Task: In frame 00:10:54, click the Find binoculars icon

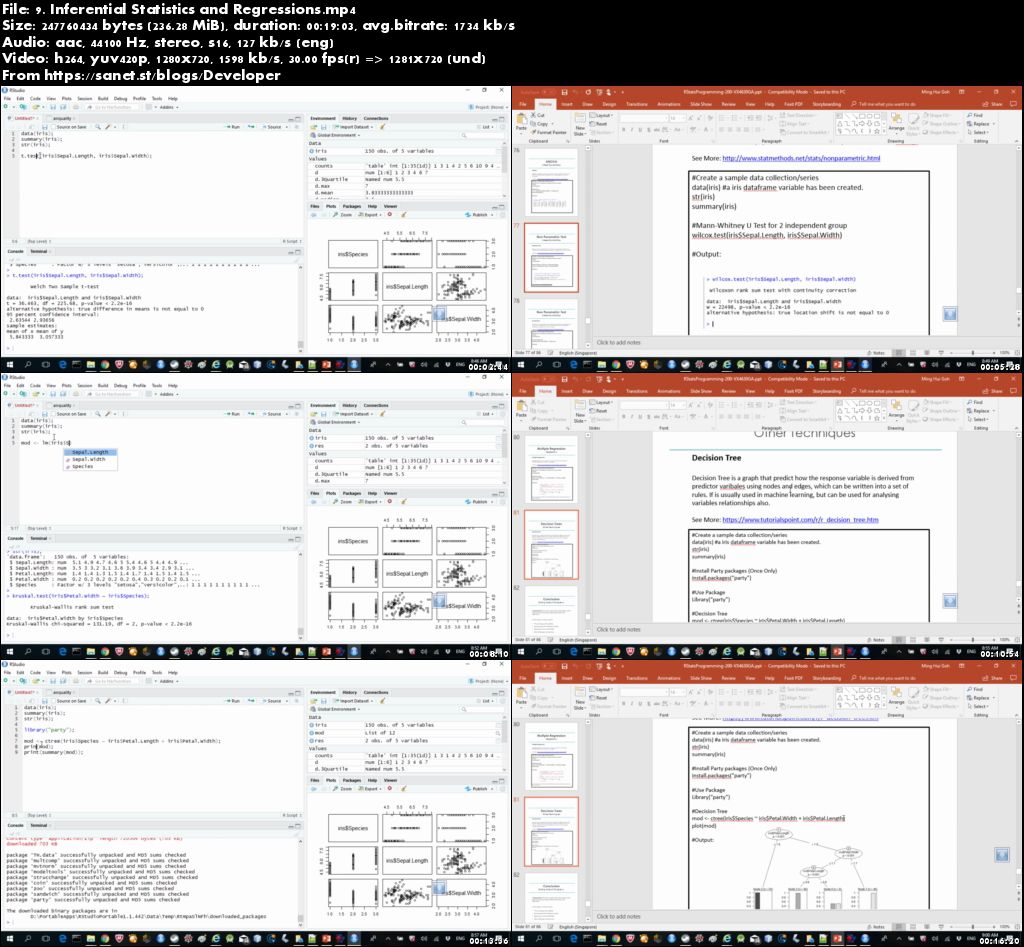Action: pos(970,402)
